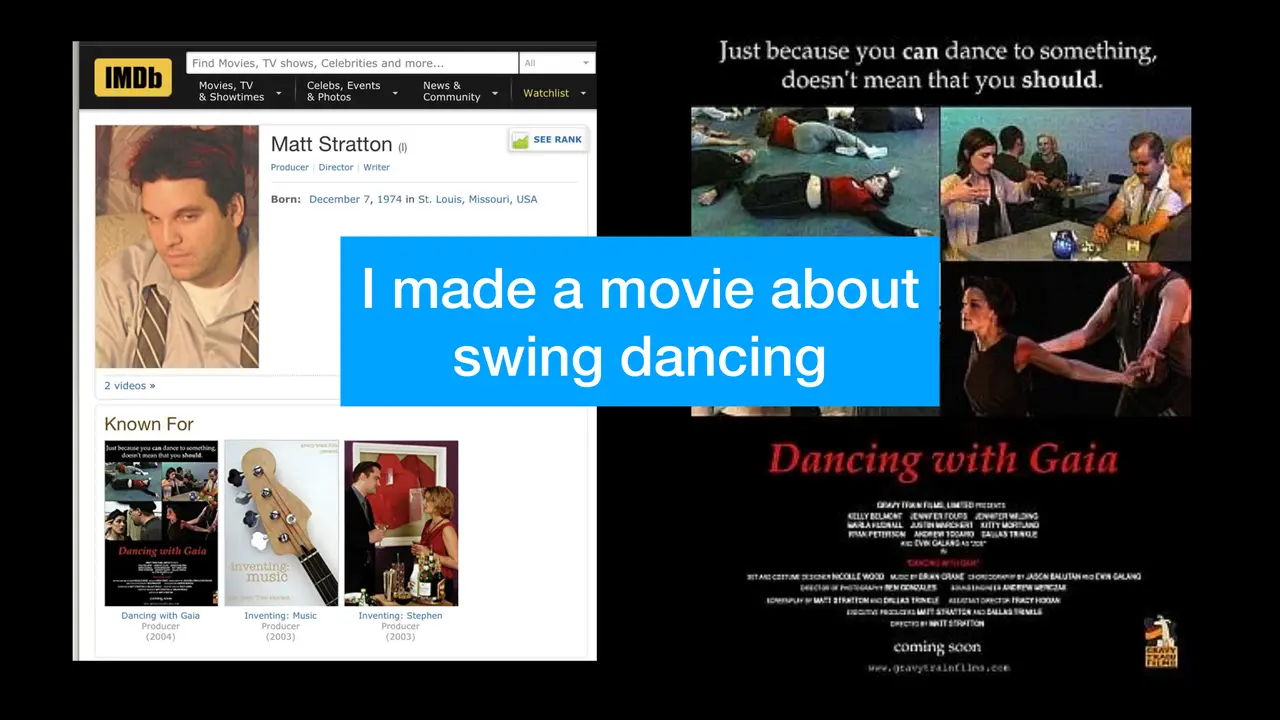Click the poster photo of people lying on the floor
The width and height of the screenshot is (1280, 720).
click(x=815, y=172)
